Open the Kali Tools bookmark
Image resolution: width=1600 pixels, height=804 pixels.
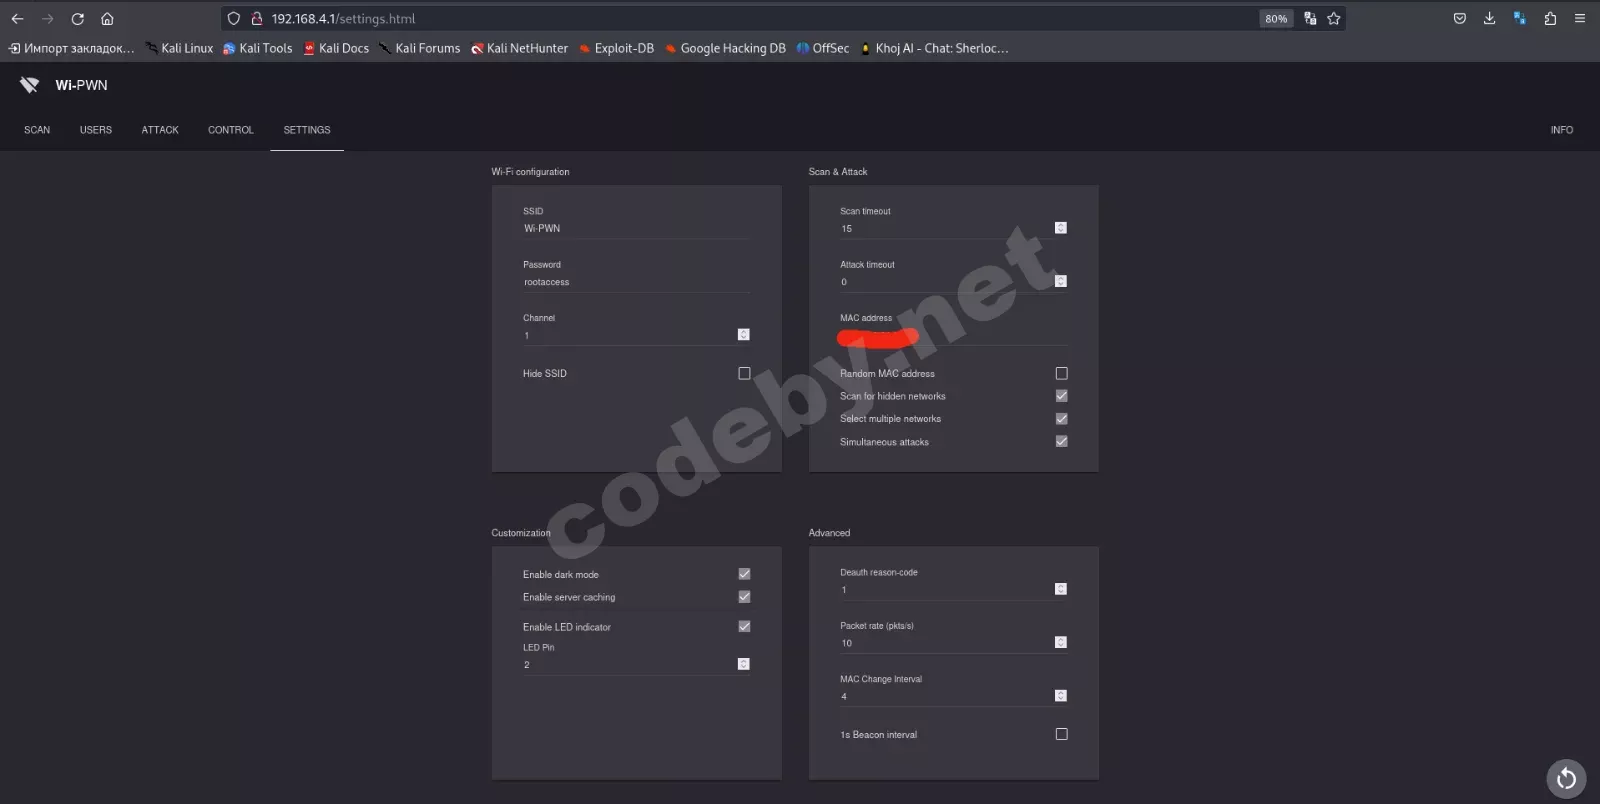pyautogui.click(x=258, y=48)
